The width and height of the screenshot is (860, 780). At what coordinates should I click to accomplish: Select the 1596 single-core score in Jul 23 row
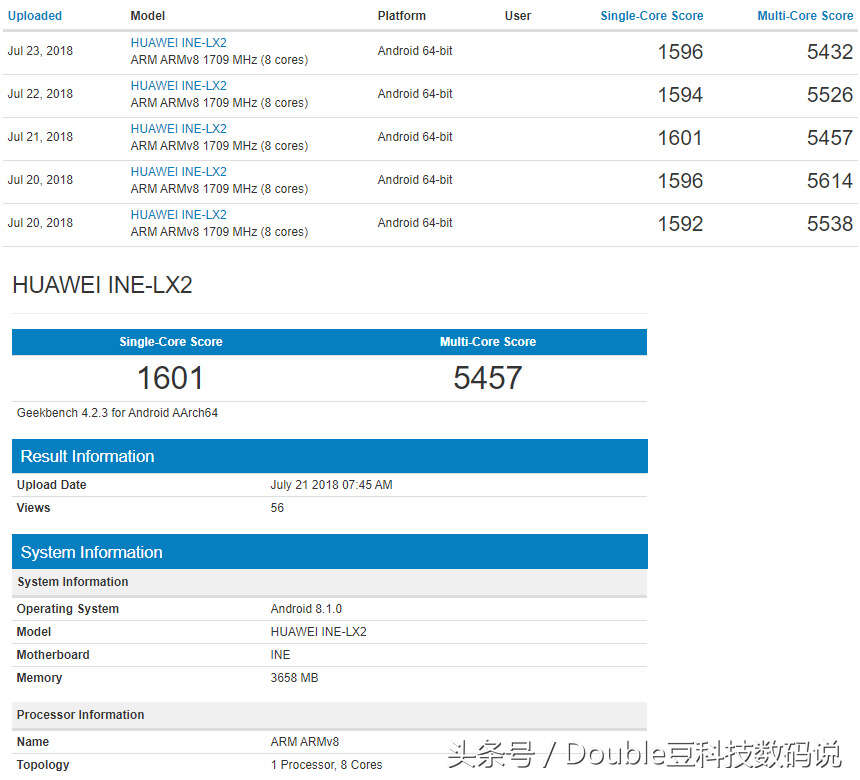(680, 52)
